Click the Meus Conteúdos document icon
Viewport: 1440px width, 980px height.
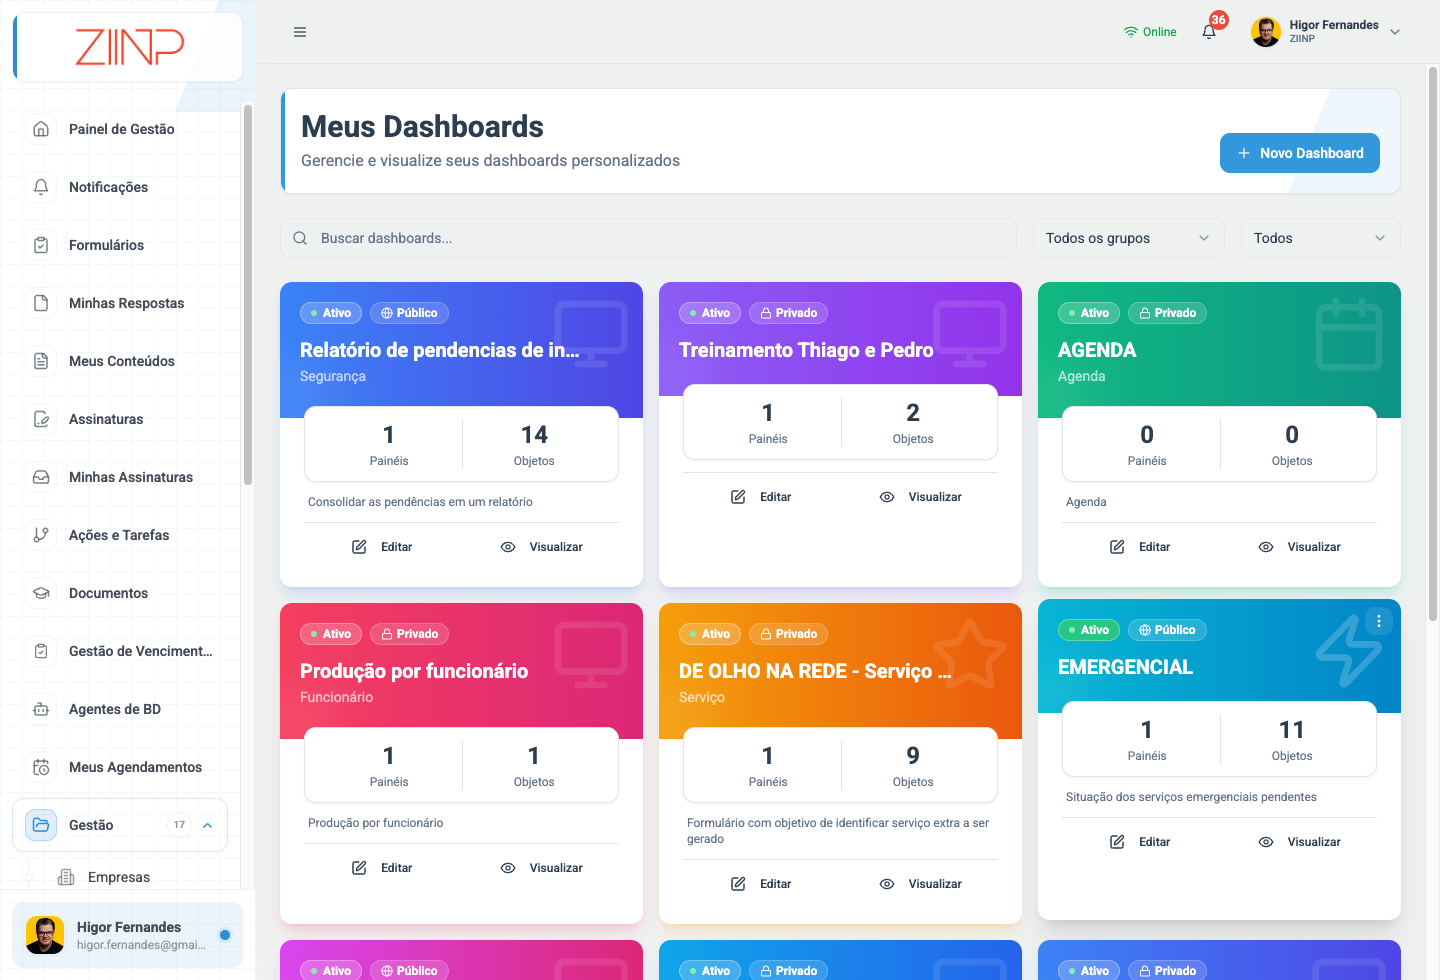tap(41, 361)
